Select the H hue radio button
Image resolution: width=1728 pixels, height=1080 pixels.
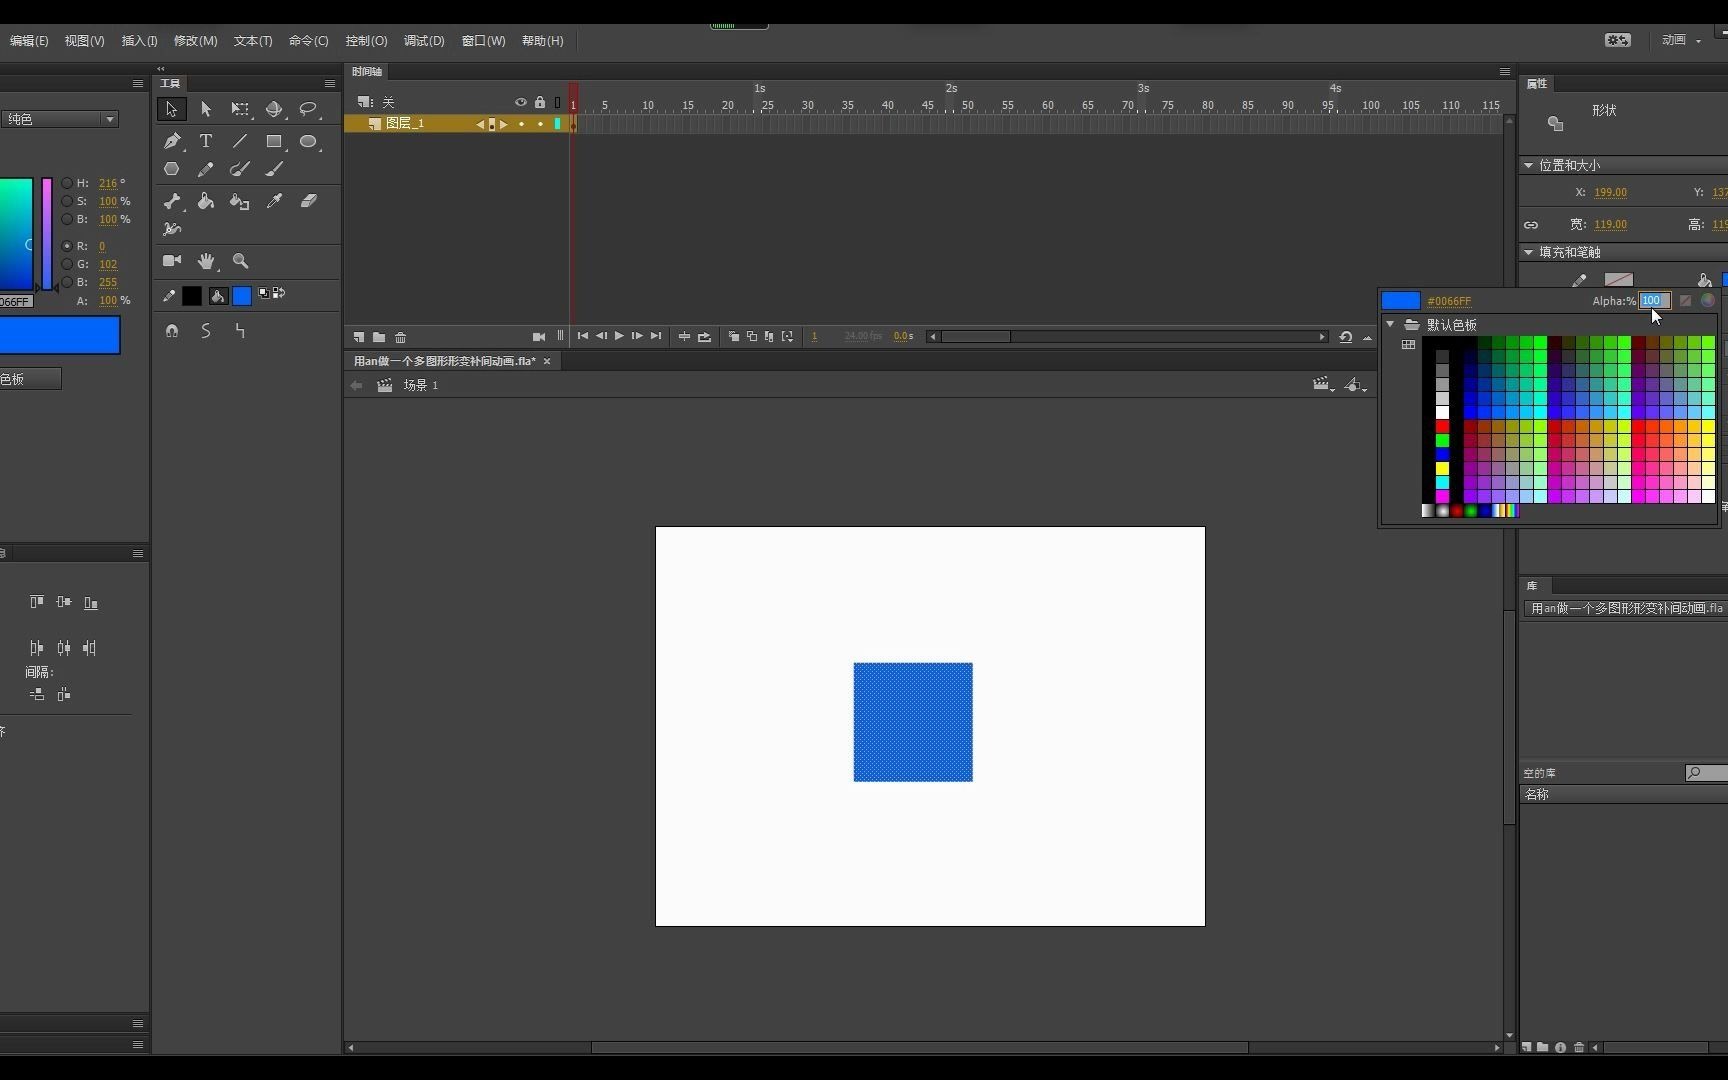(67, 183)
